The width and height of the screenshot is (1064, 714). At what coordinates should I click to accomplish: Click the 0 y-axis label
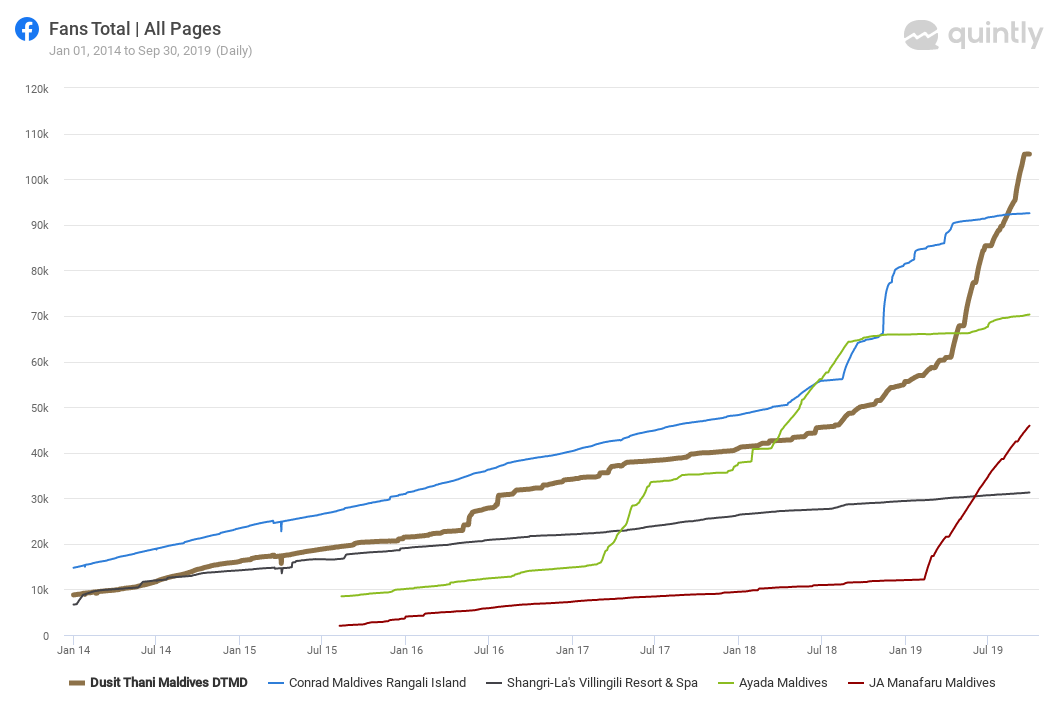pyautogui.click(x=46, y=636)
